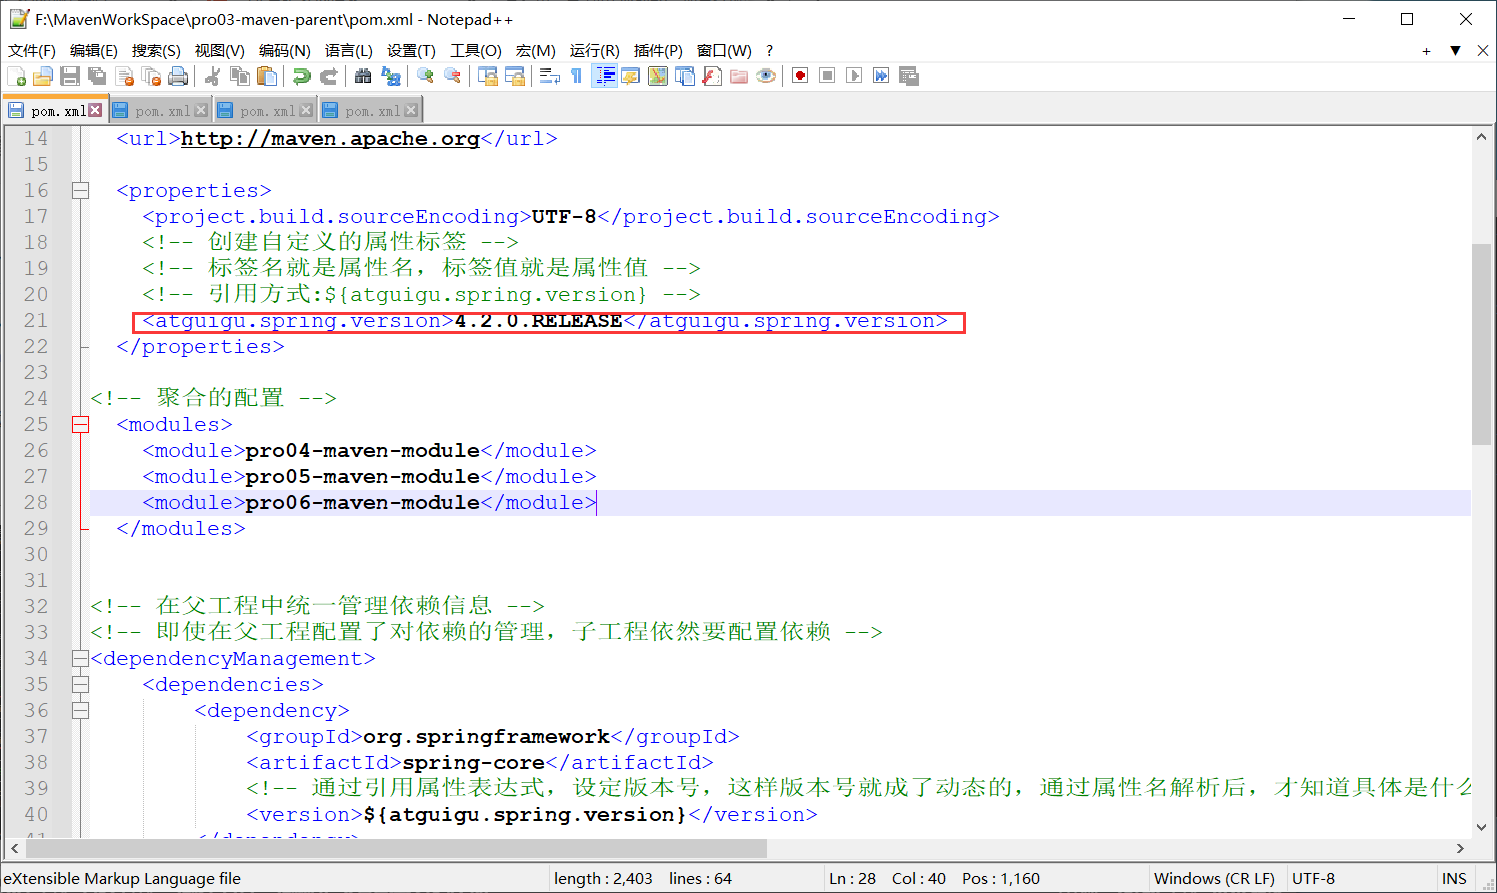Screen dimensions: 1497x893
Task: Click the green Undo arrow icon
Action: (301, 76)
